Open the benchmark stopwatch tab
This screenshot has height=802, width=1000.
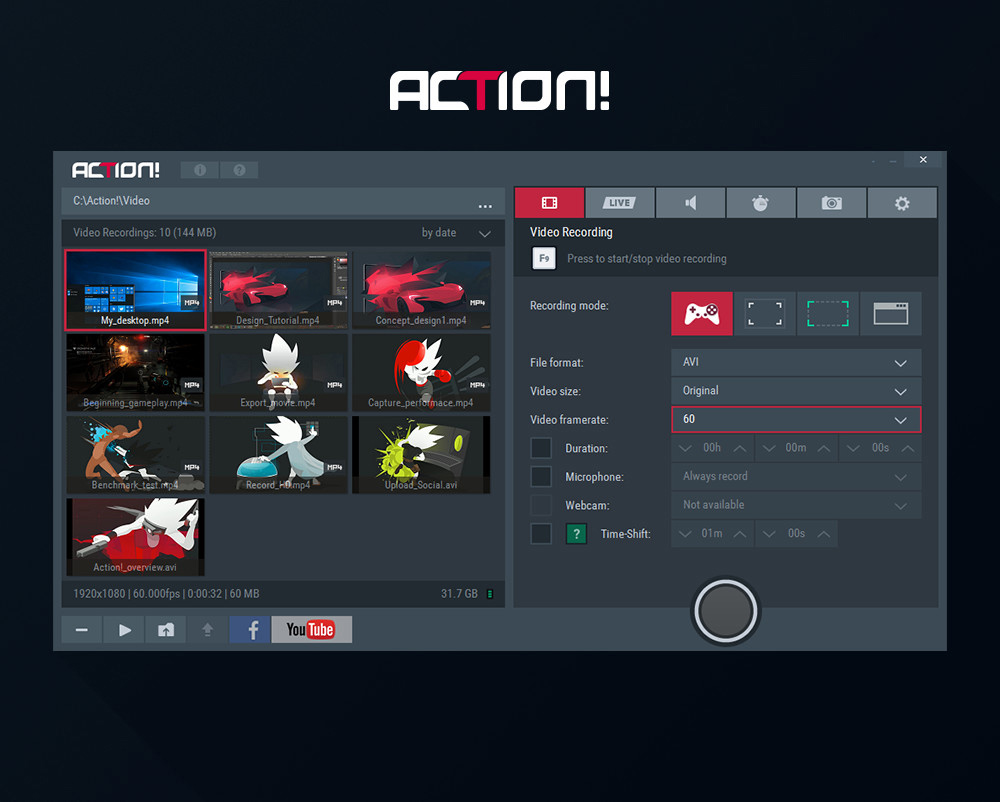coord(761,203)
